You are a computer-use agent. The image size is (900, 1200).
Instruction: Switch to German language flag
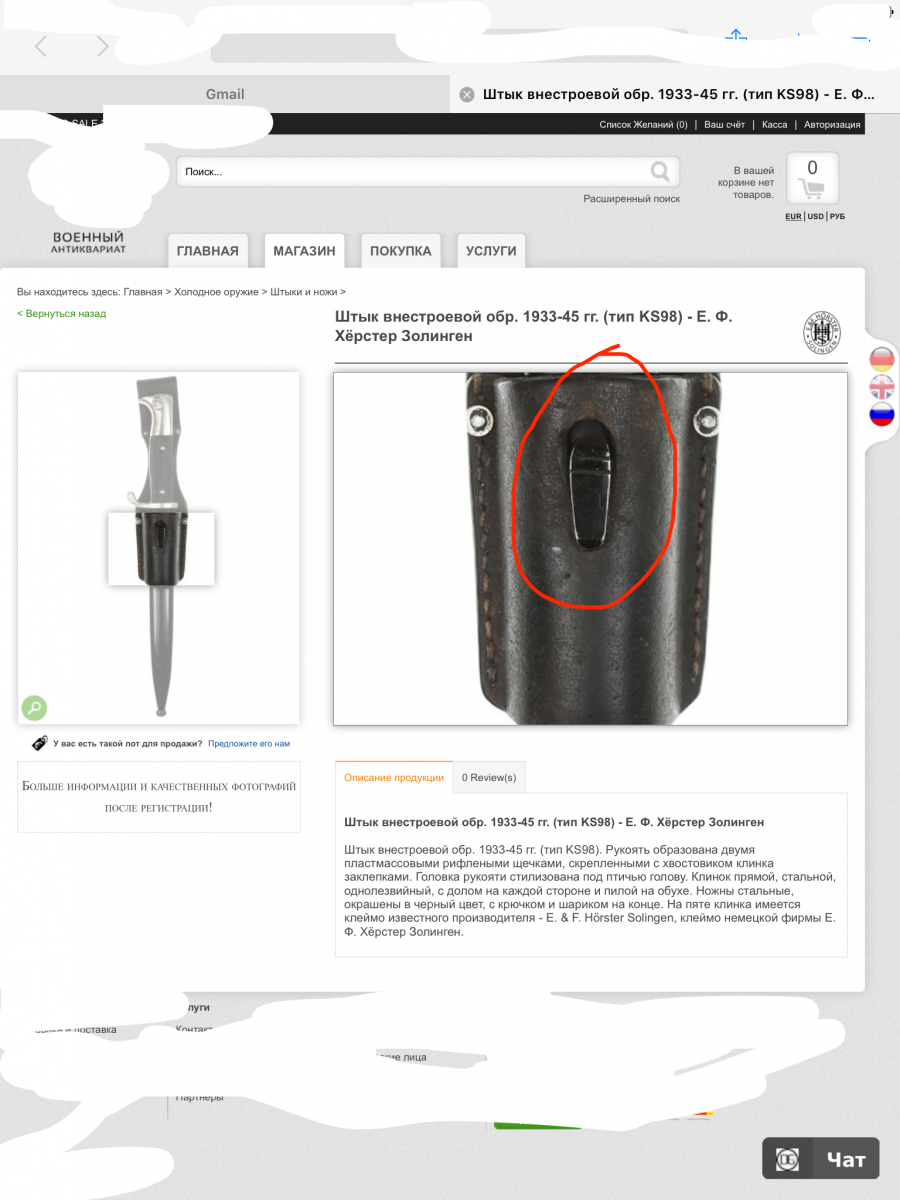coord(882,359)
